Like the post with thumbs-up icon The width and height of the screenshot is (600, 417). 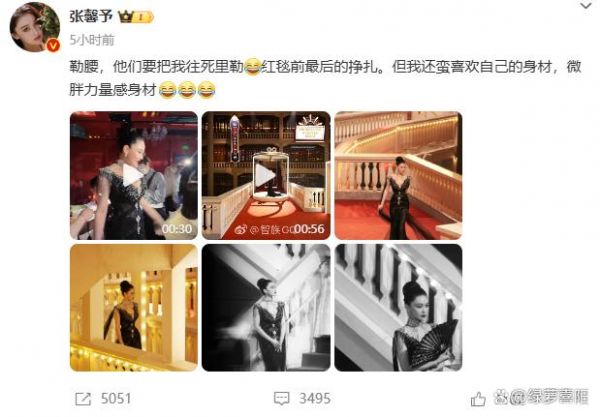(478, 399)
